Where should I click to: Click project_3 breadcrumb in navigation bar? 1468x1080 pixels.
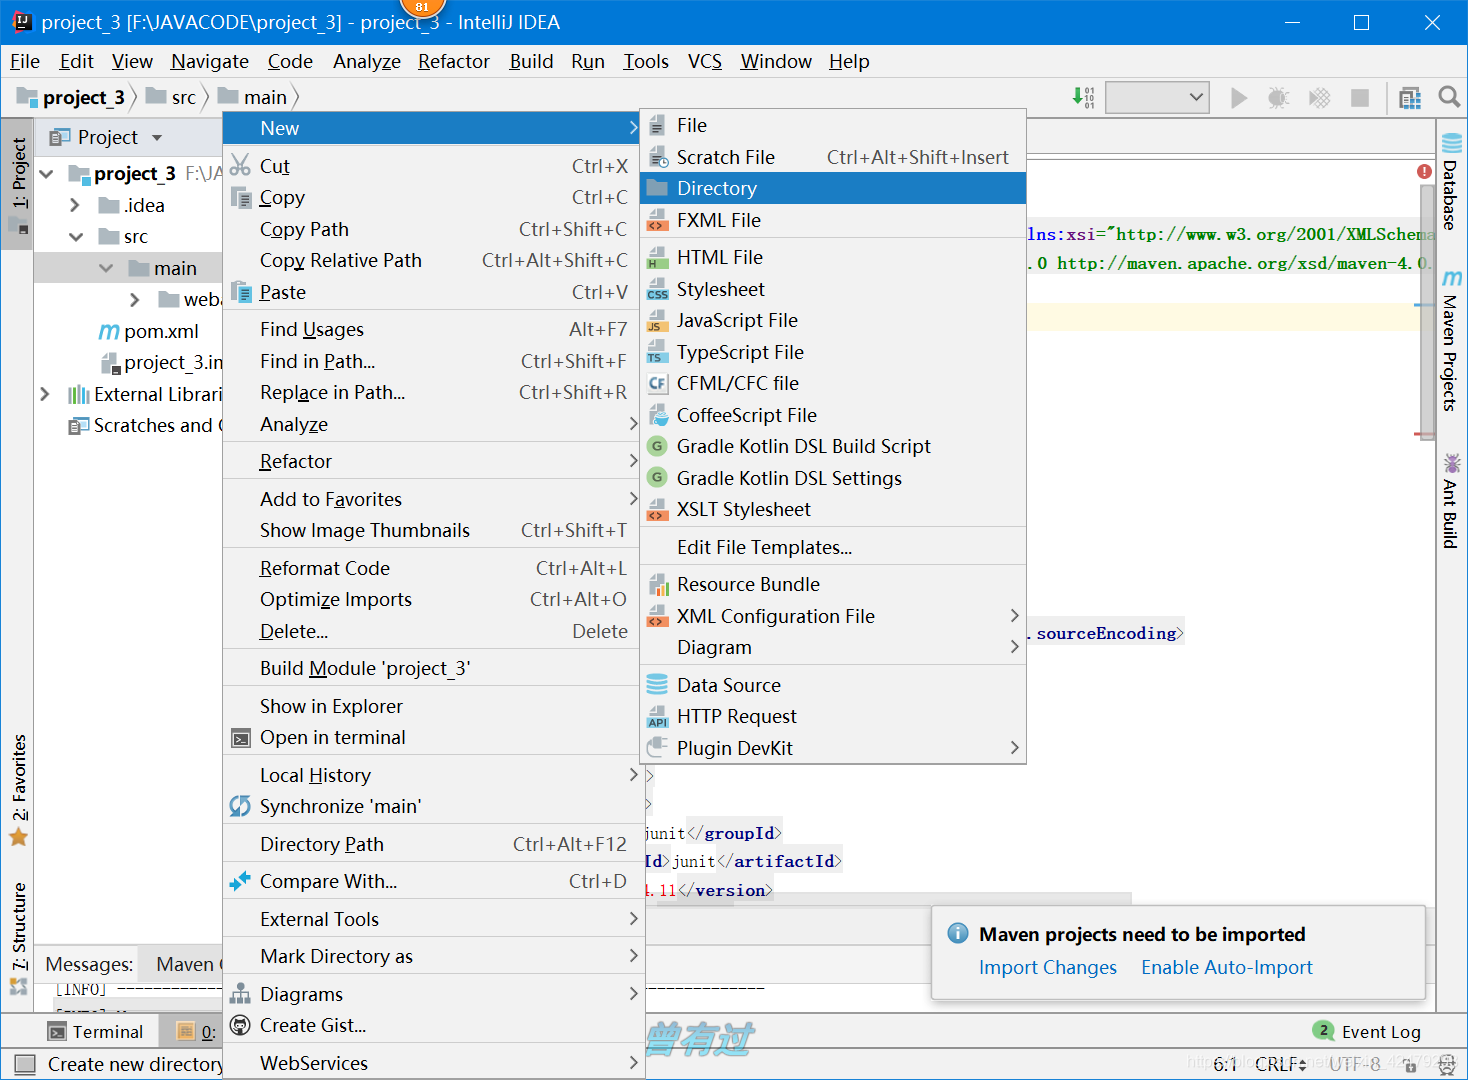[x=72, y=97]
